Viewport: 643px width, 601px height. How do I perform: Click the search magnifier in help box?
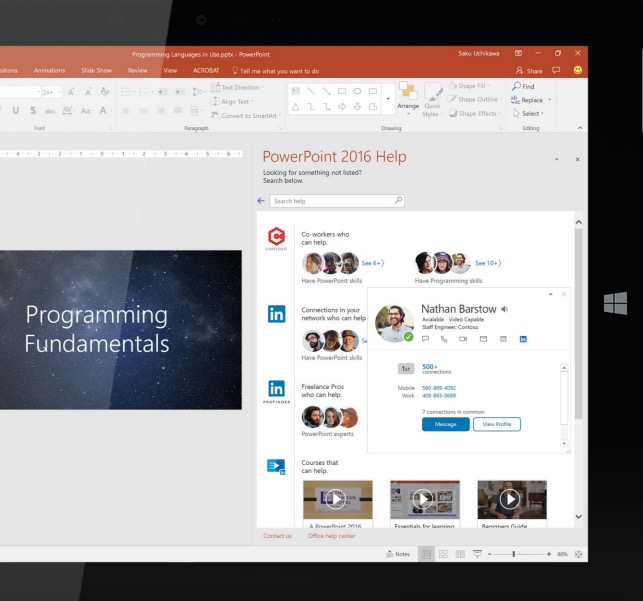pyautogui.click(x=398, y=200)
